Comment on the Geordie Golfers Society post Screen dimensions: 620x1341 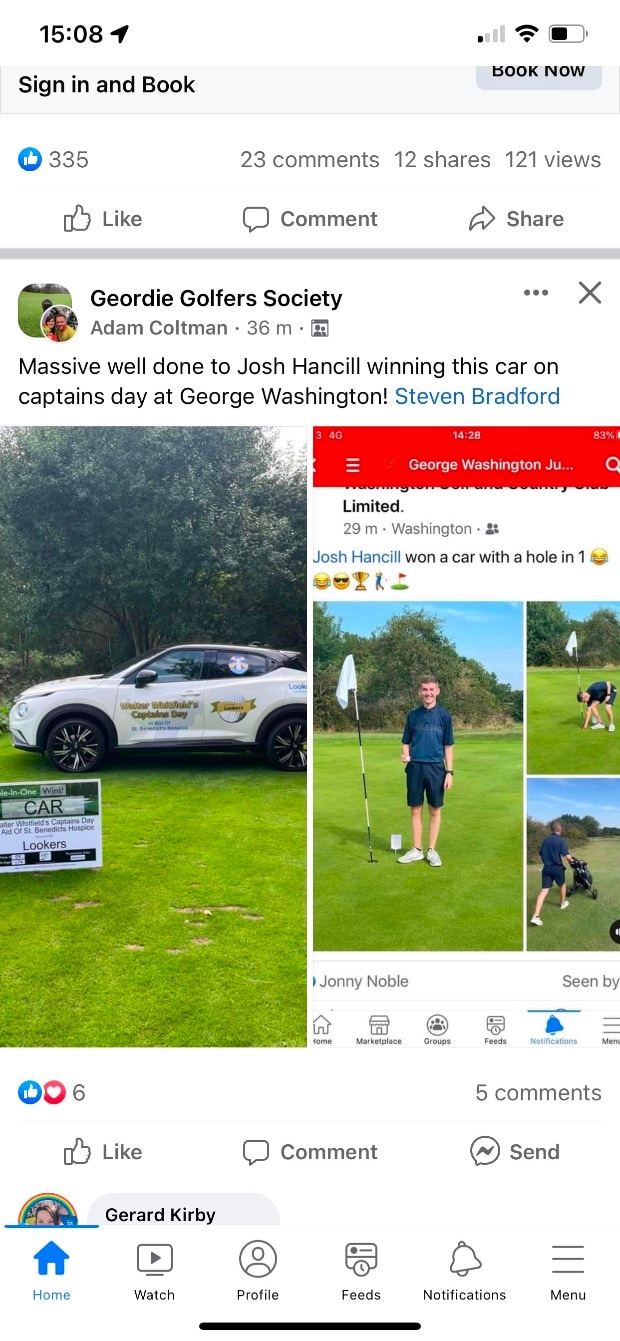310,1152
